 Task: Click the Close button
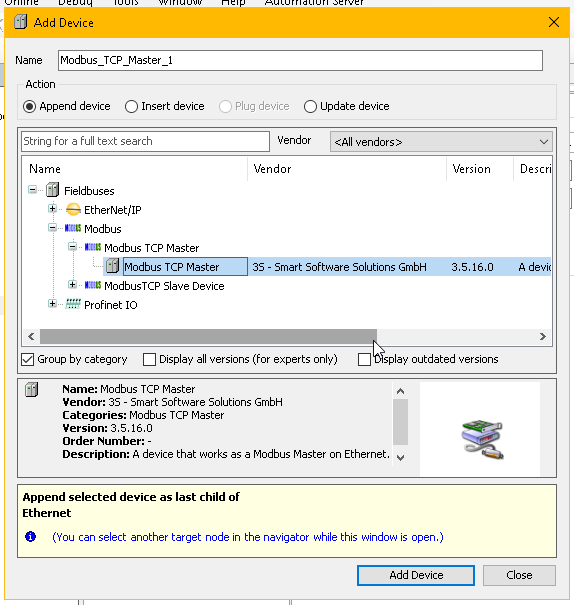coord(519,575)
